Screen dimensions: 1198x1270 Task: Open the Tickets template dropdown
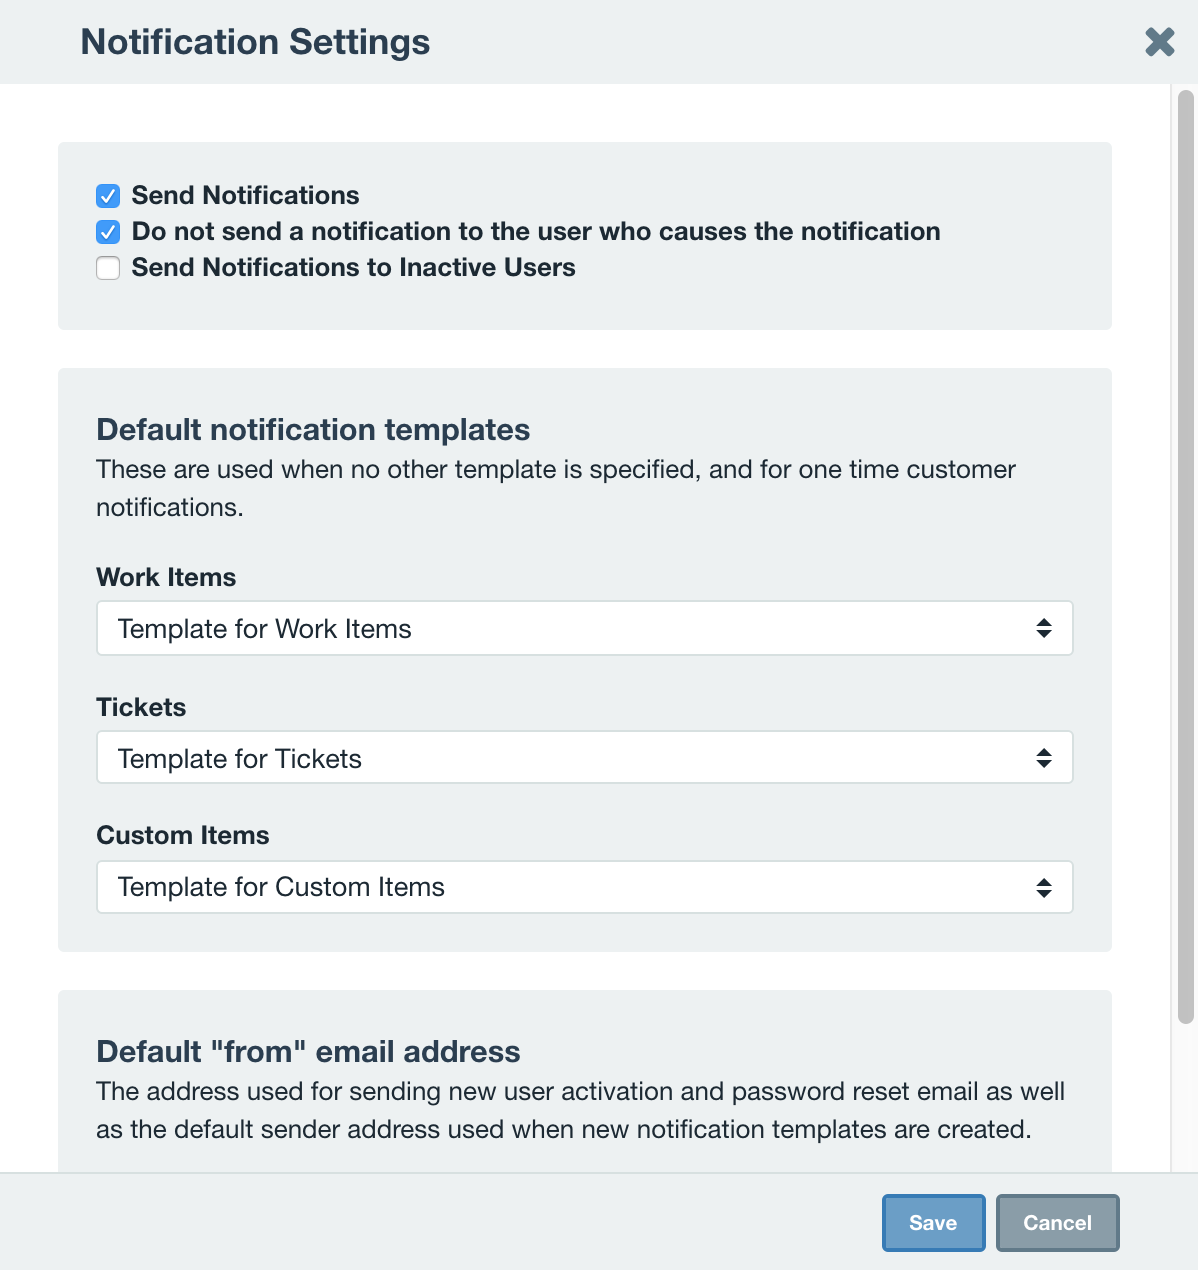click(585, 757)
